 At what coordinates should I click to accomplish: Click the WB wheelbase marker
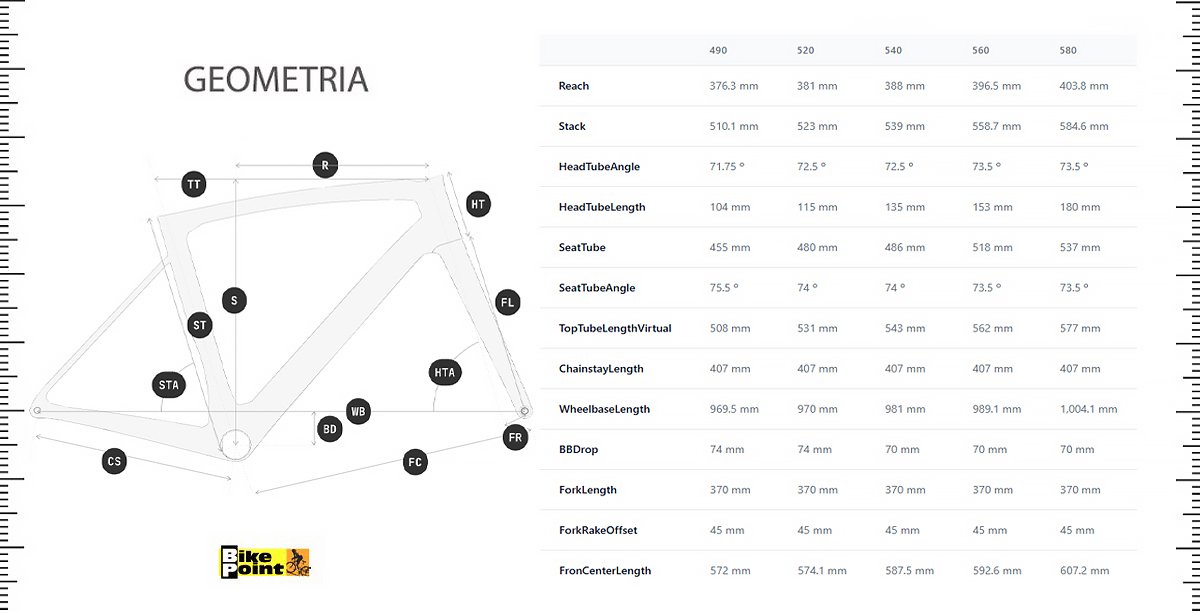pyautogui.click(x=358, y=411)
